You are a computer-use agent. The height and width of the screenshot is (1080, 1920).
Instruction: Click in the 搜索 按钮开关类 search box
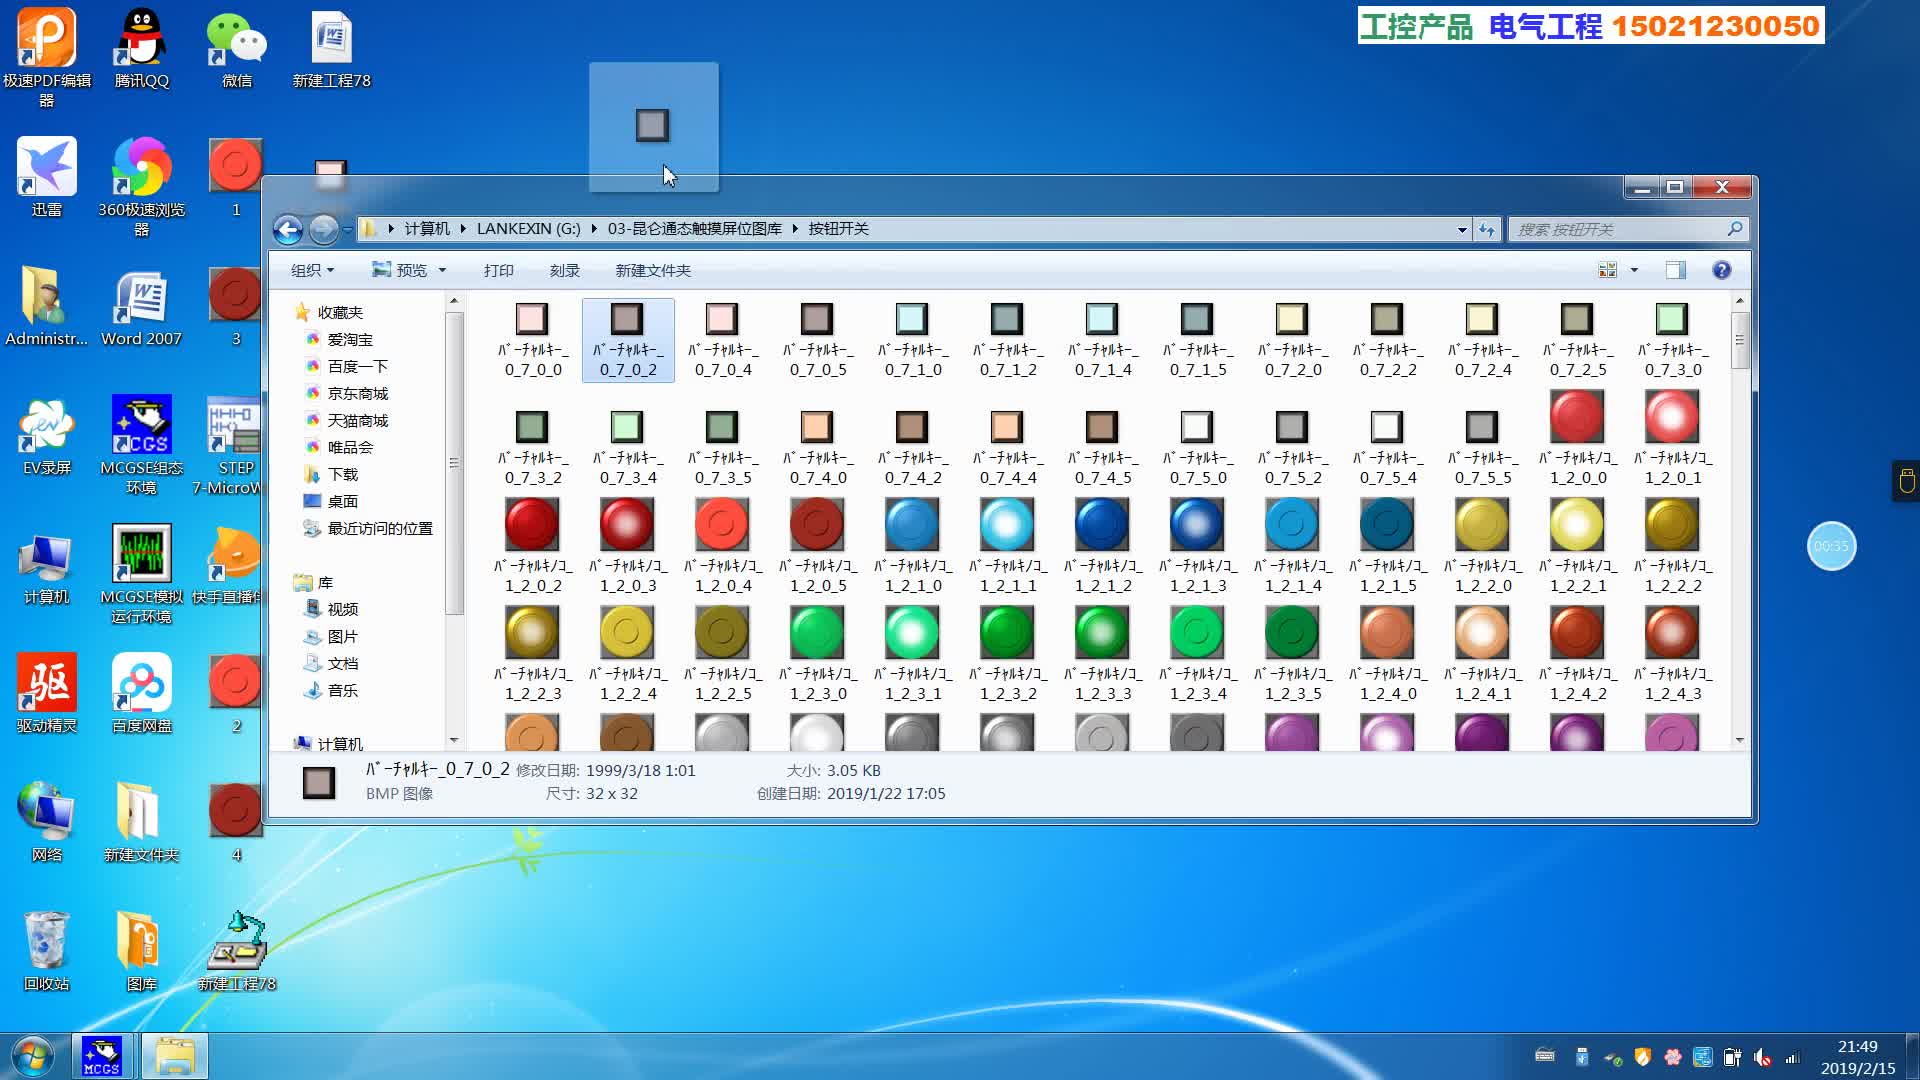click(x=1615, y=230)
